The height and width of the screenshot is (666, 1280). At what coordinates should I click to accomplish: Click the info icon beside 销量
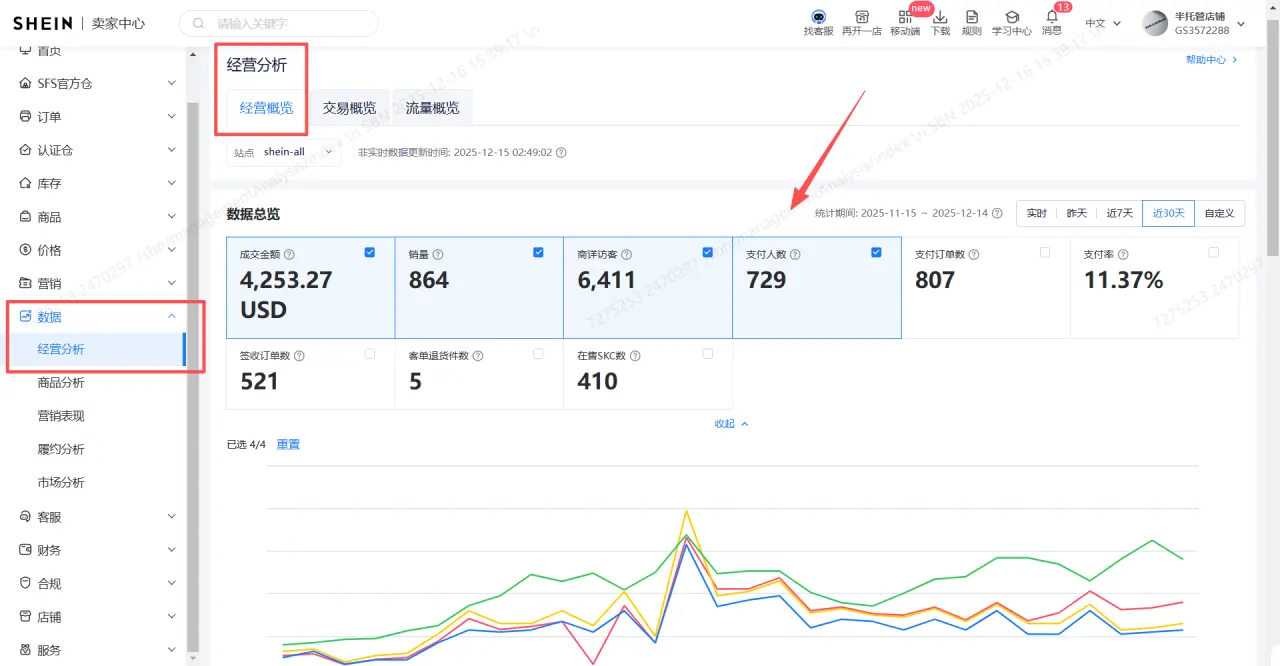pyautogui.click(x=438, y=255)
